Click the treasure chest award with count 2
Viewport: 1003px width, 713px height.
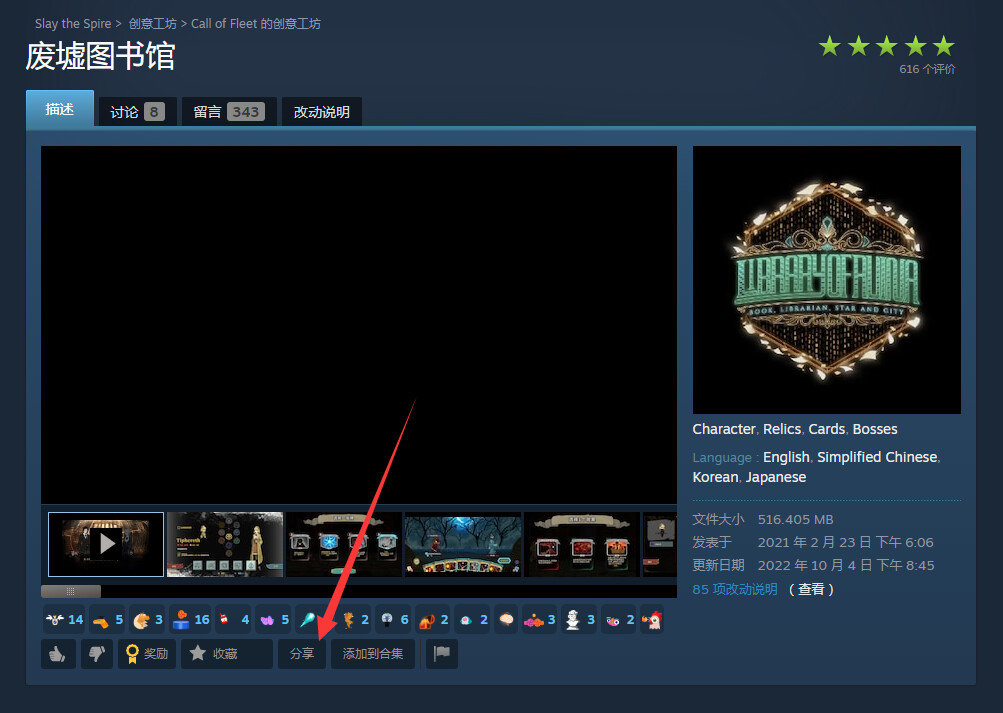tap(433, 619)
